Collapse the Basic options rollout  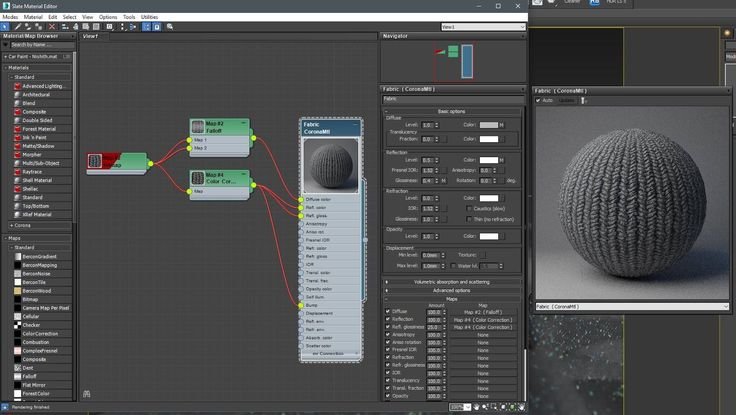[452, 112]
